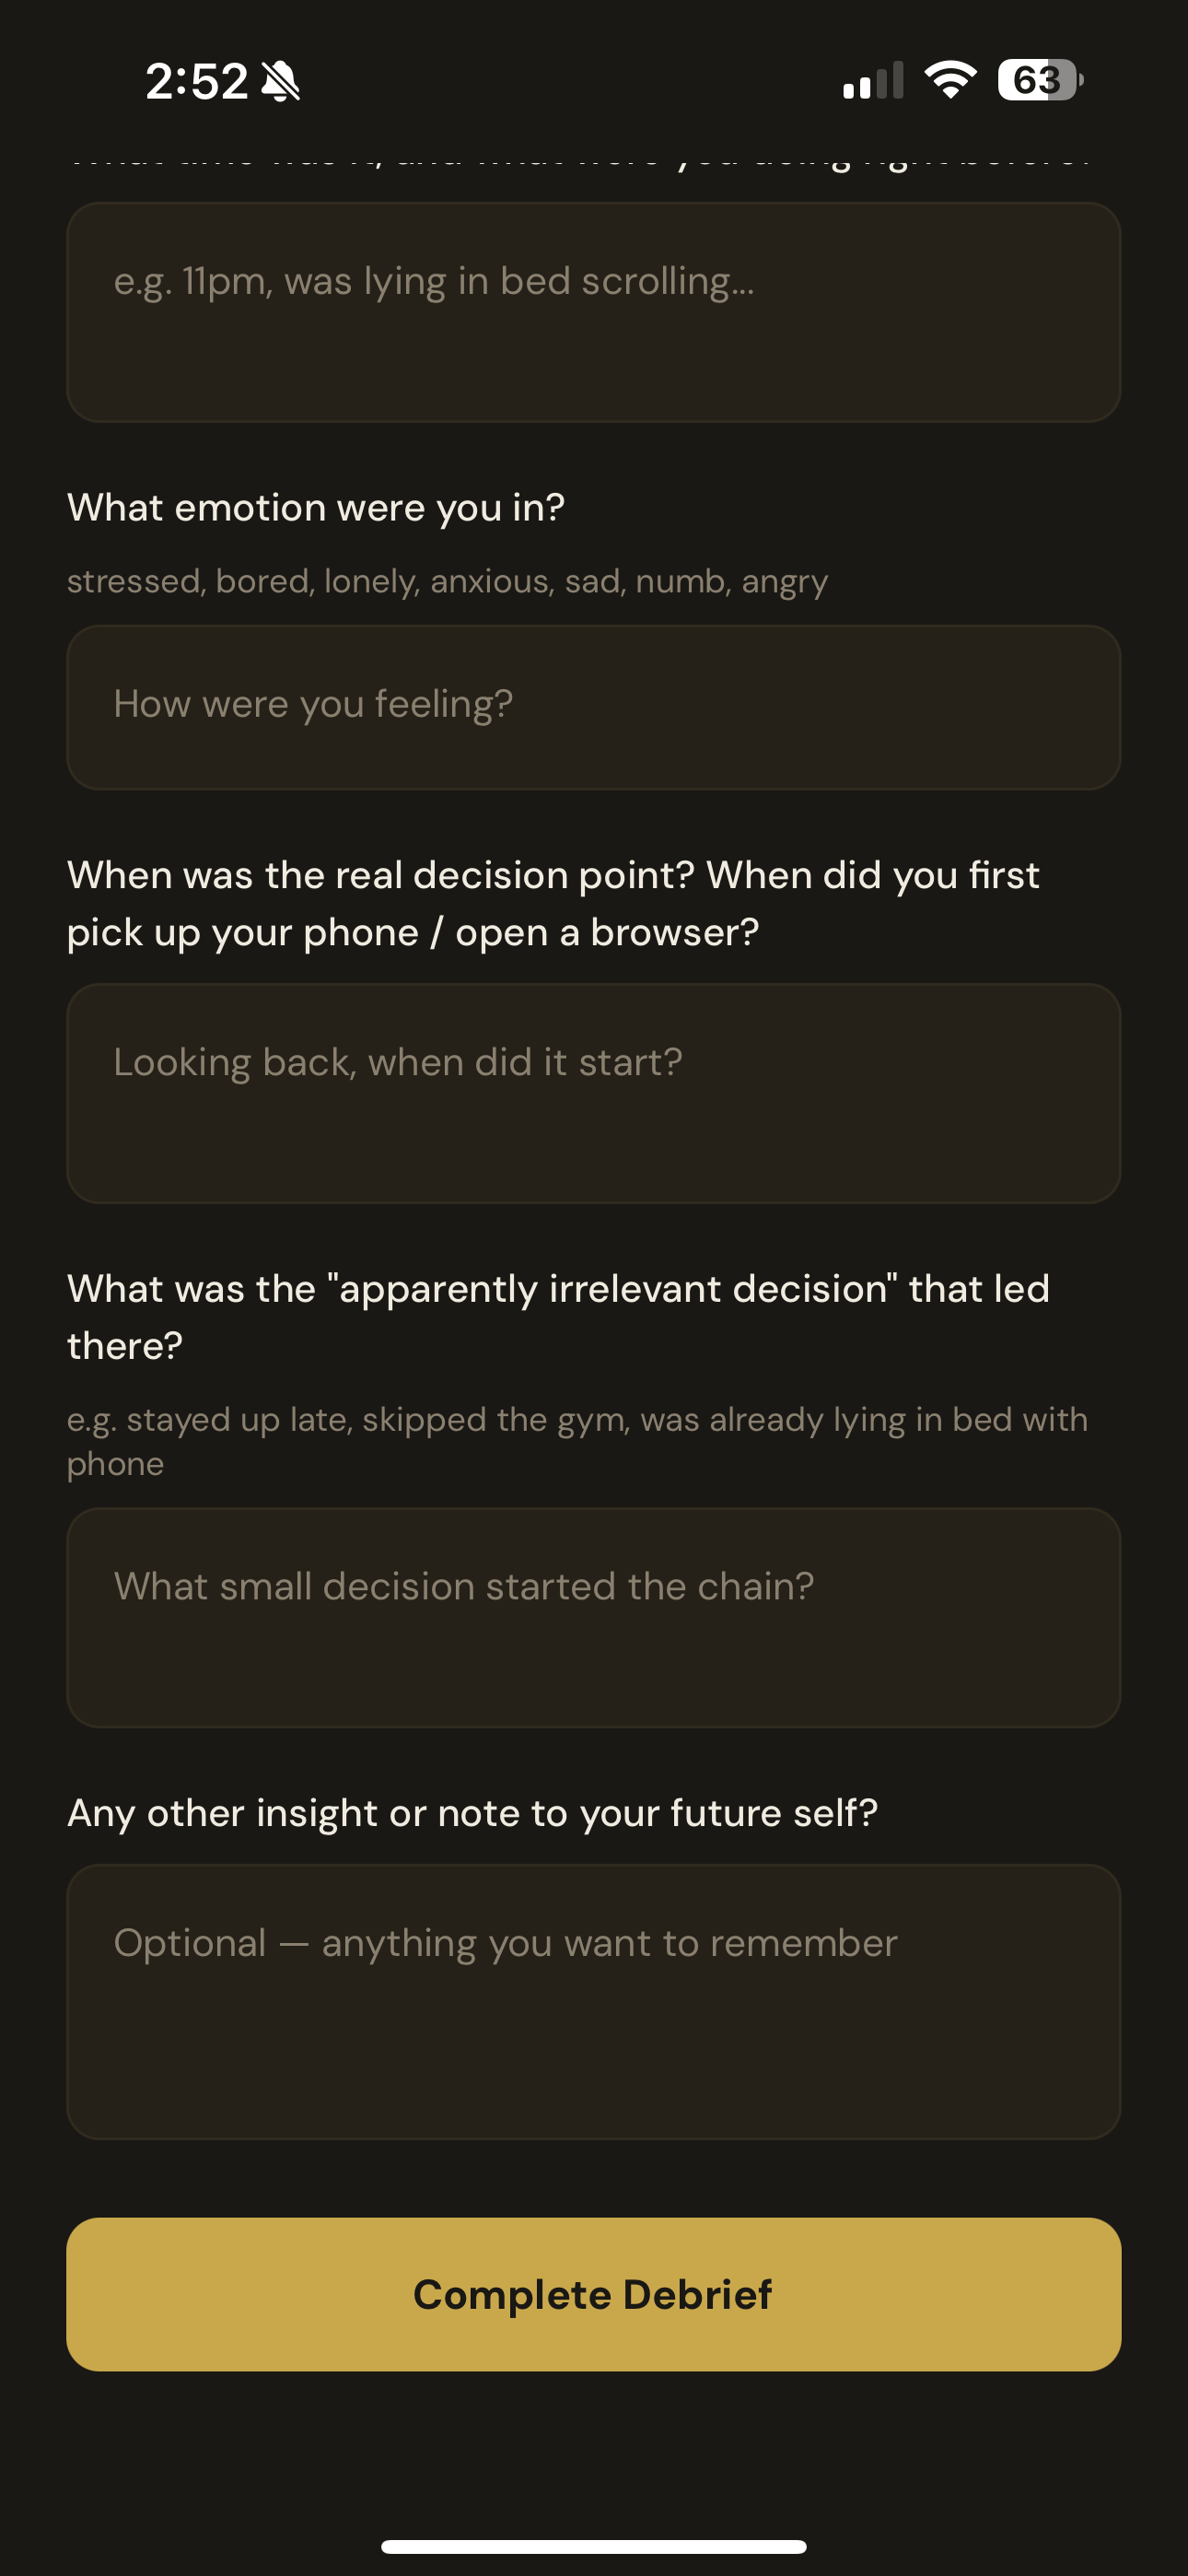This screenshot has width=1188, height=2576.
Task: Focus the 'How were you feeling?' field
Action: tap(594, 707)
